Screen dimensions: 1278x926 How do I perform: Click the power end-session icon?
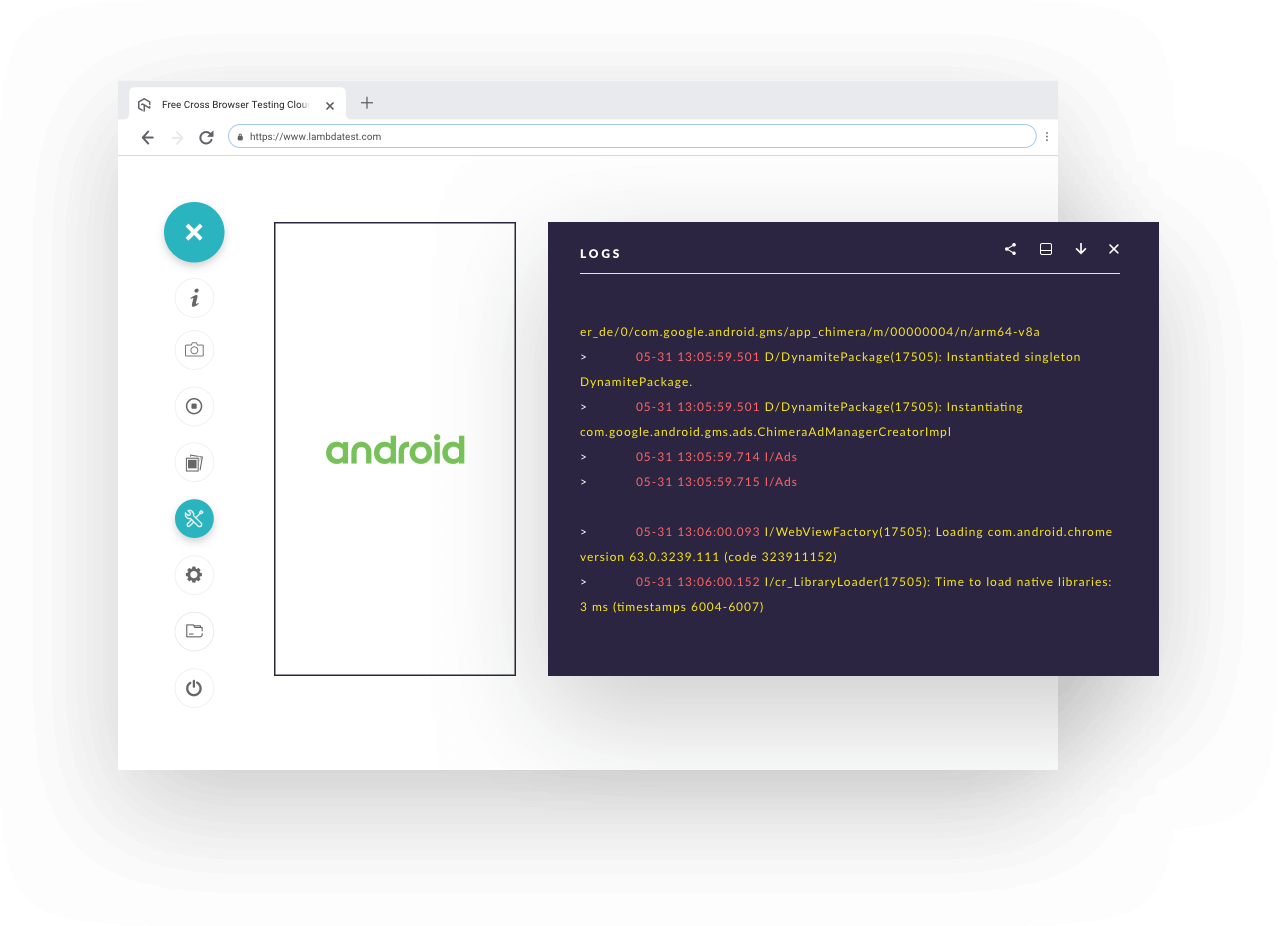click(x=194, y=688)
